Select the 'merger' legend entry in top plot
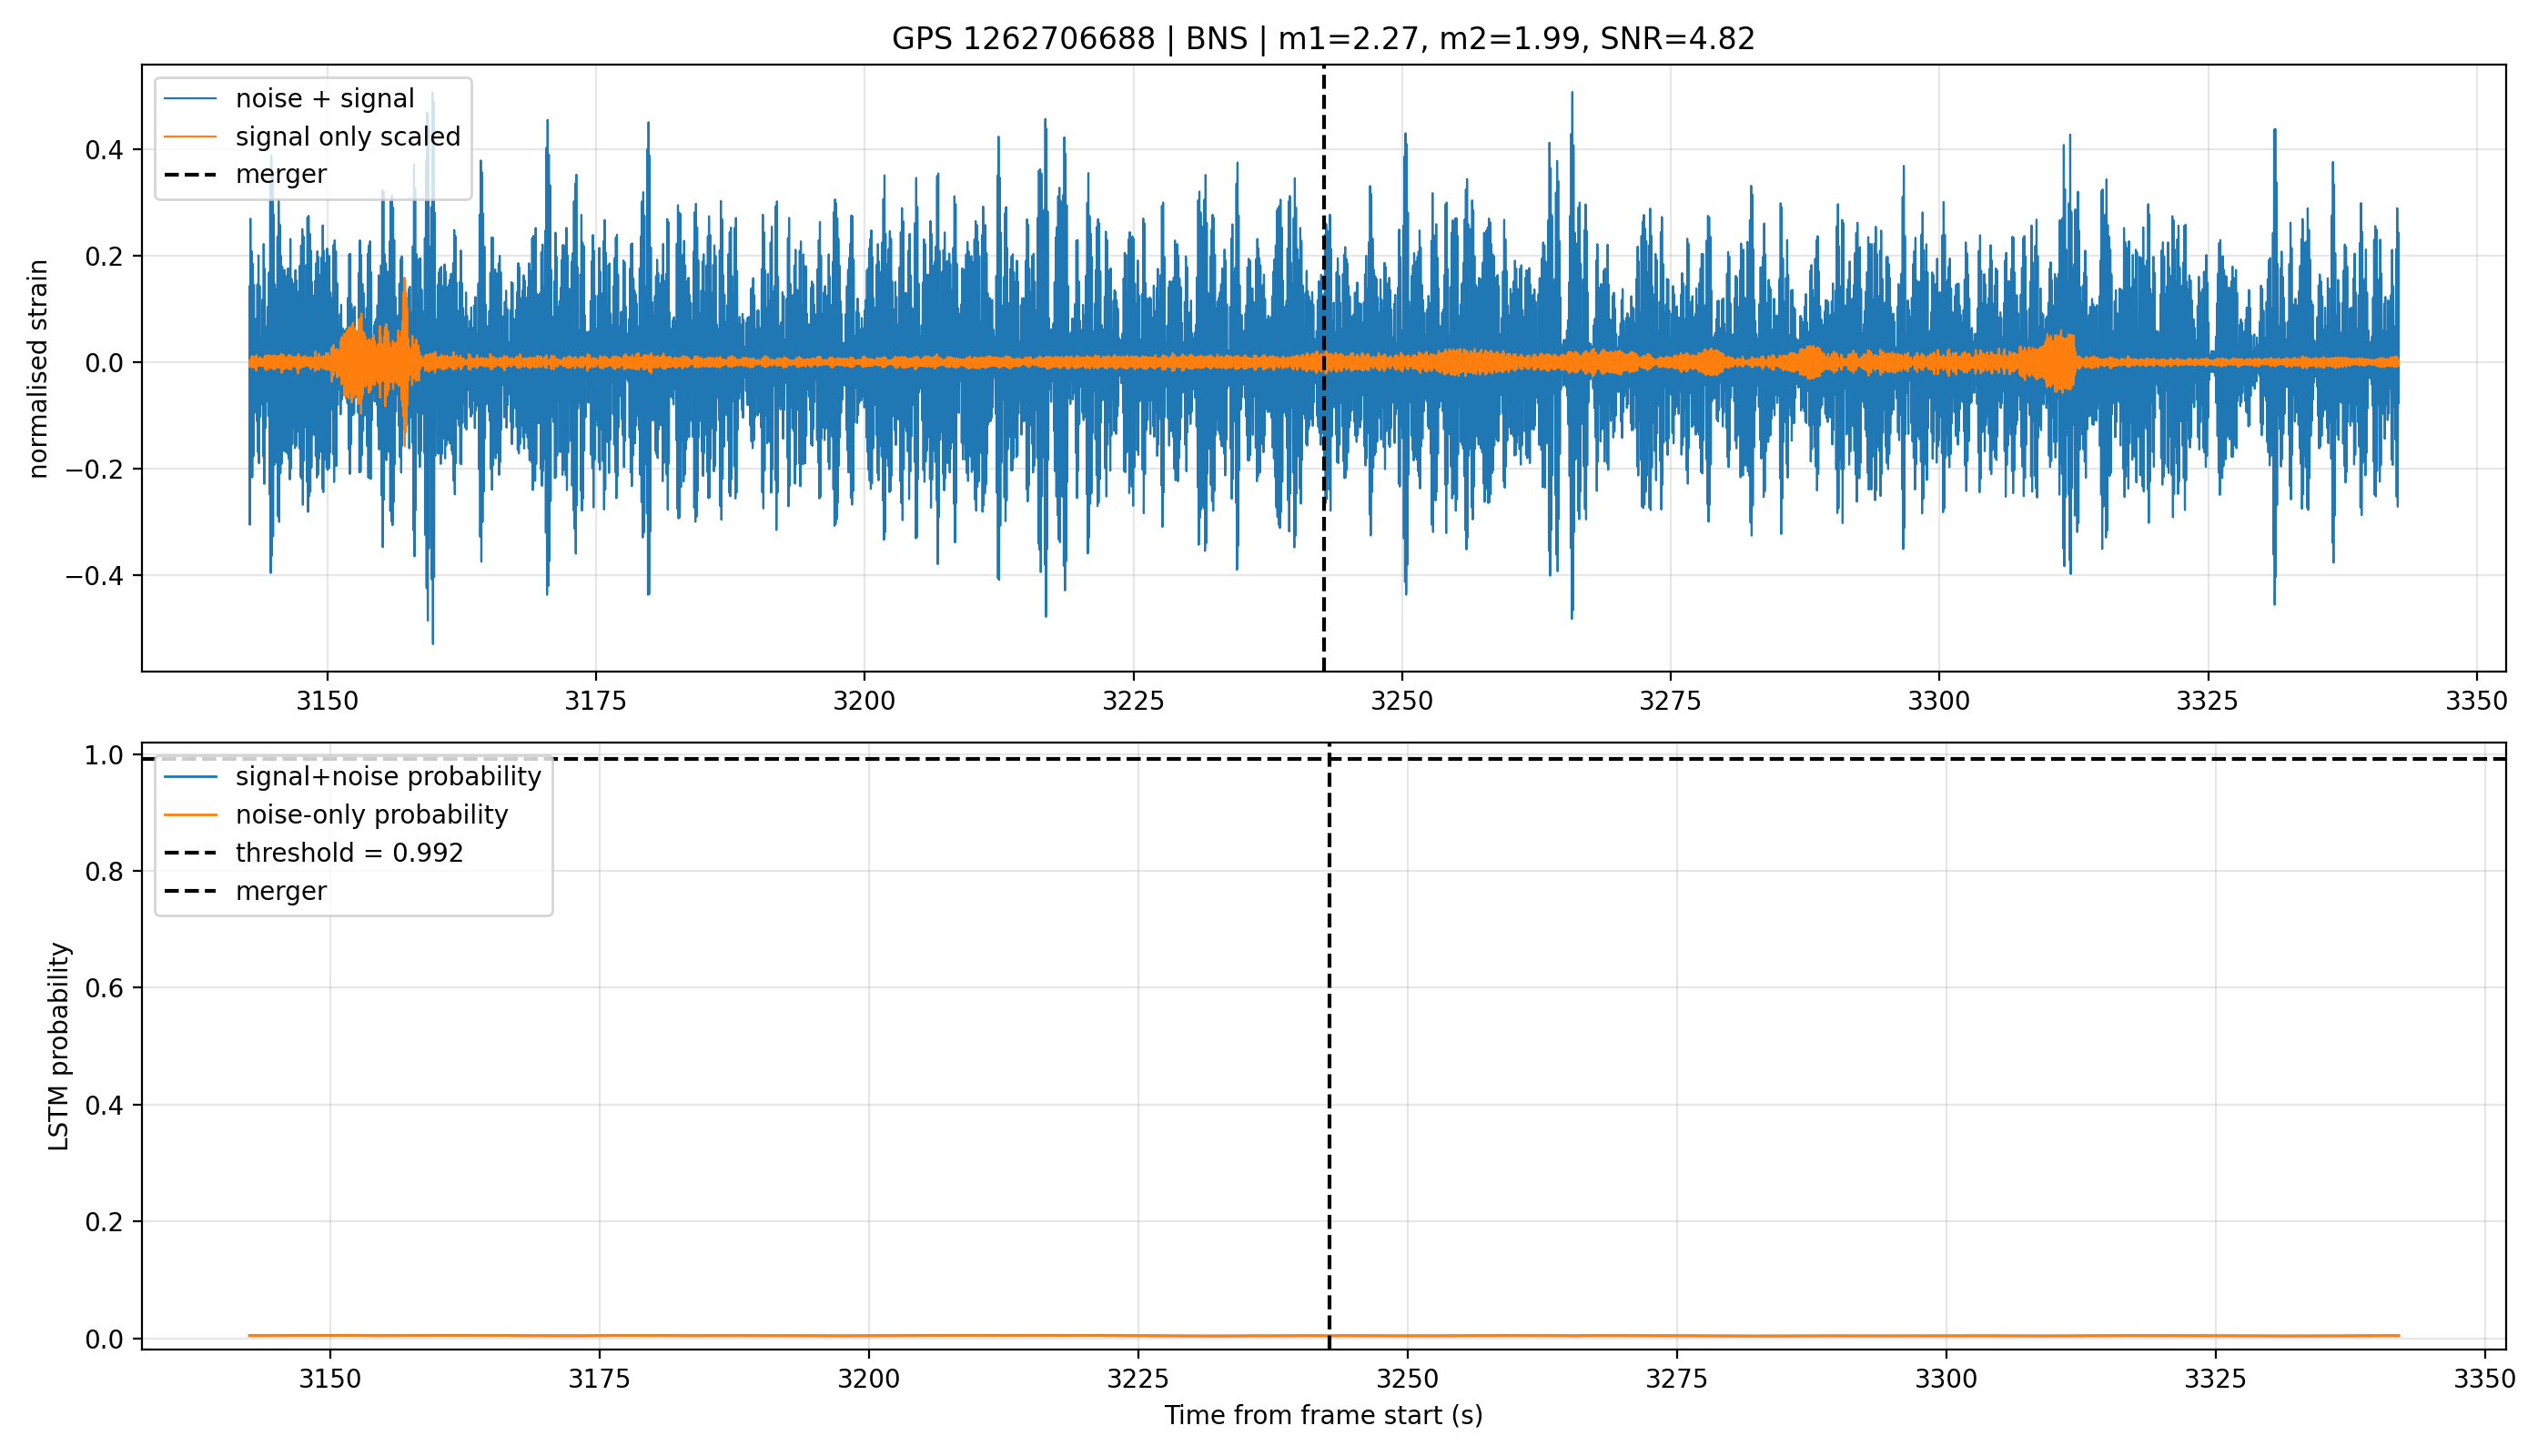2548x1456 pixels. coord(245,174)
